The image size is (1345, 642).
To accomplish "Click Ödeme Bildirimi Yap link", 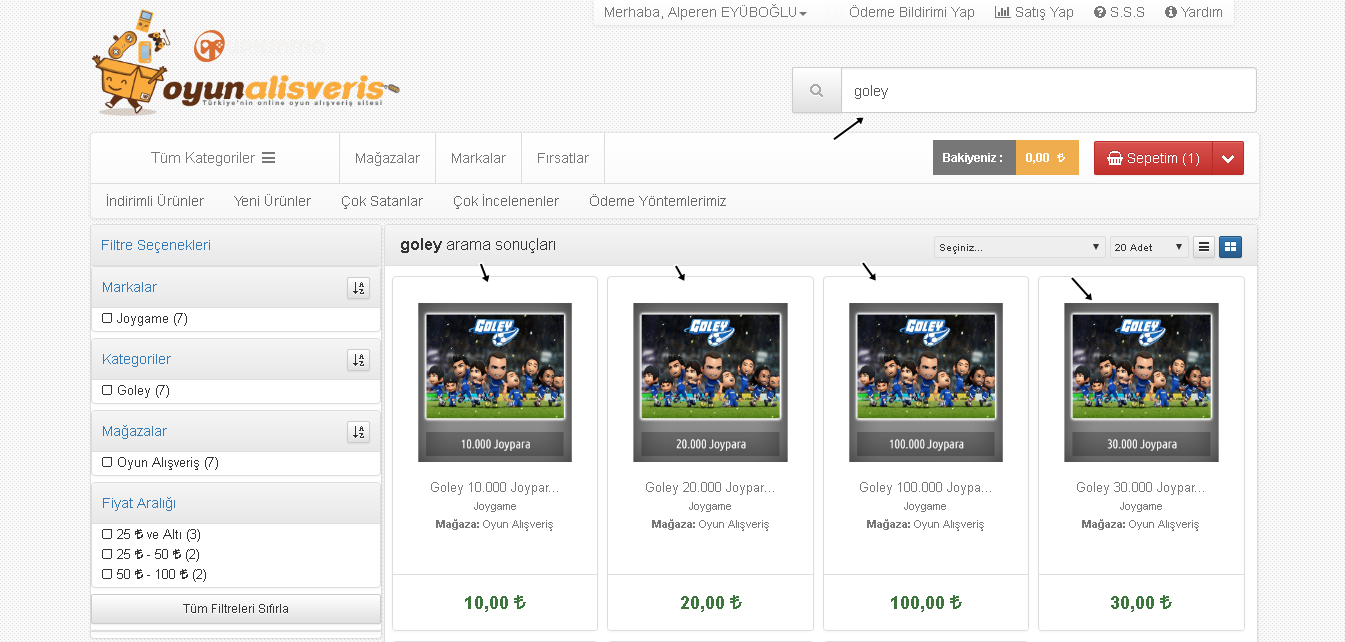I will 912,12.
